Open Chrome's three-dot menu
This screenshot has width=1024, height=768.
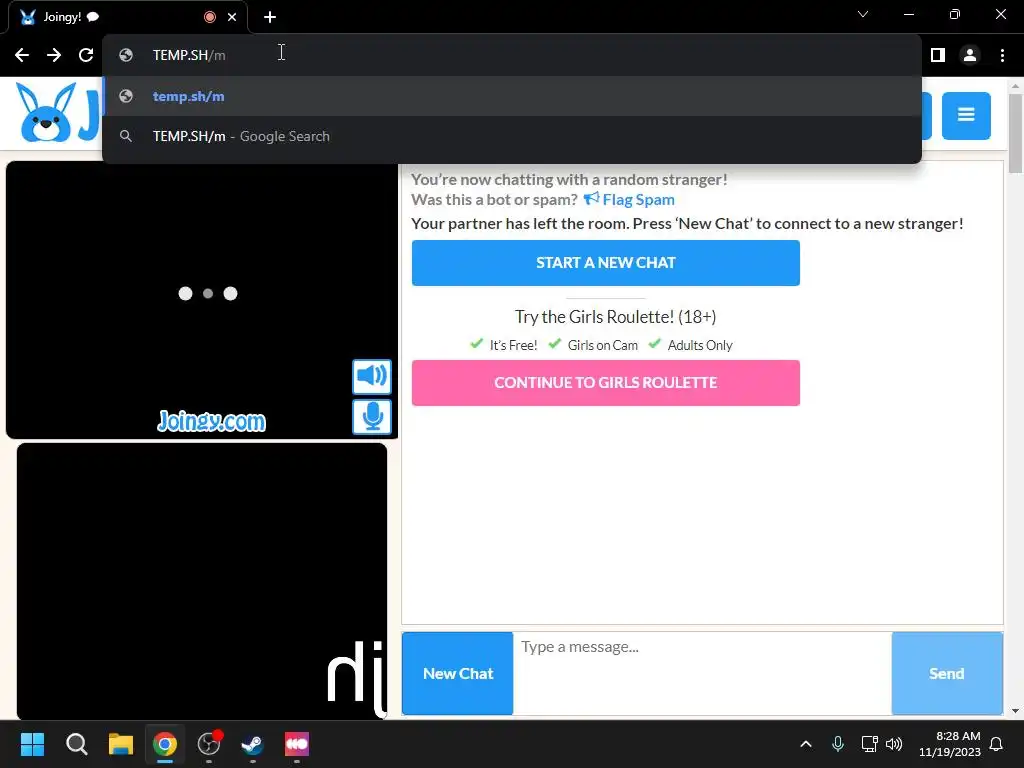click(1002, 55)
